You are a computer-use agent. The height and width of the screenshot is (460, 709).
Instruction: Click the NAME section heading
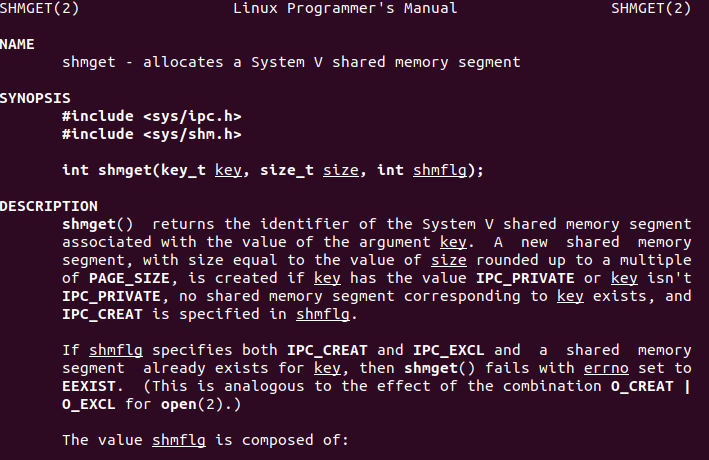17,45
